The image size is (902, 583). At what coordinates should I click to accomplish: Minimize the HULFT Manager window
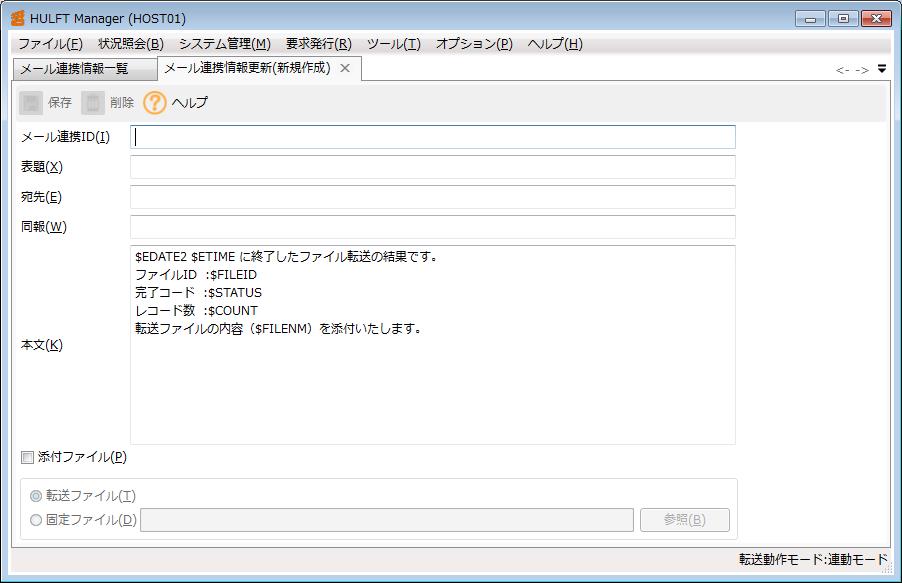[811, 18]
